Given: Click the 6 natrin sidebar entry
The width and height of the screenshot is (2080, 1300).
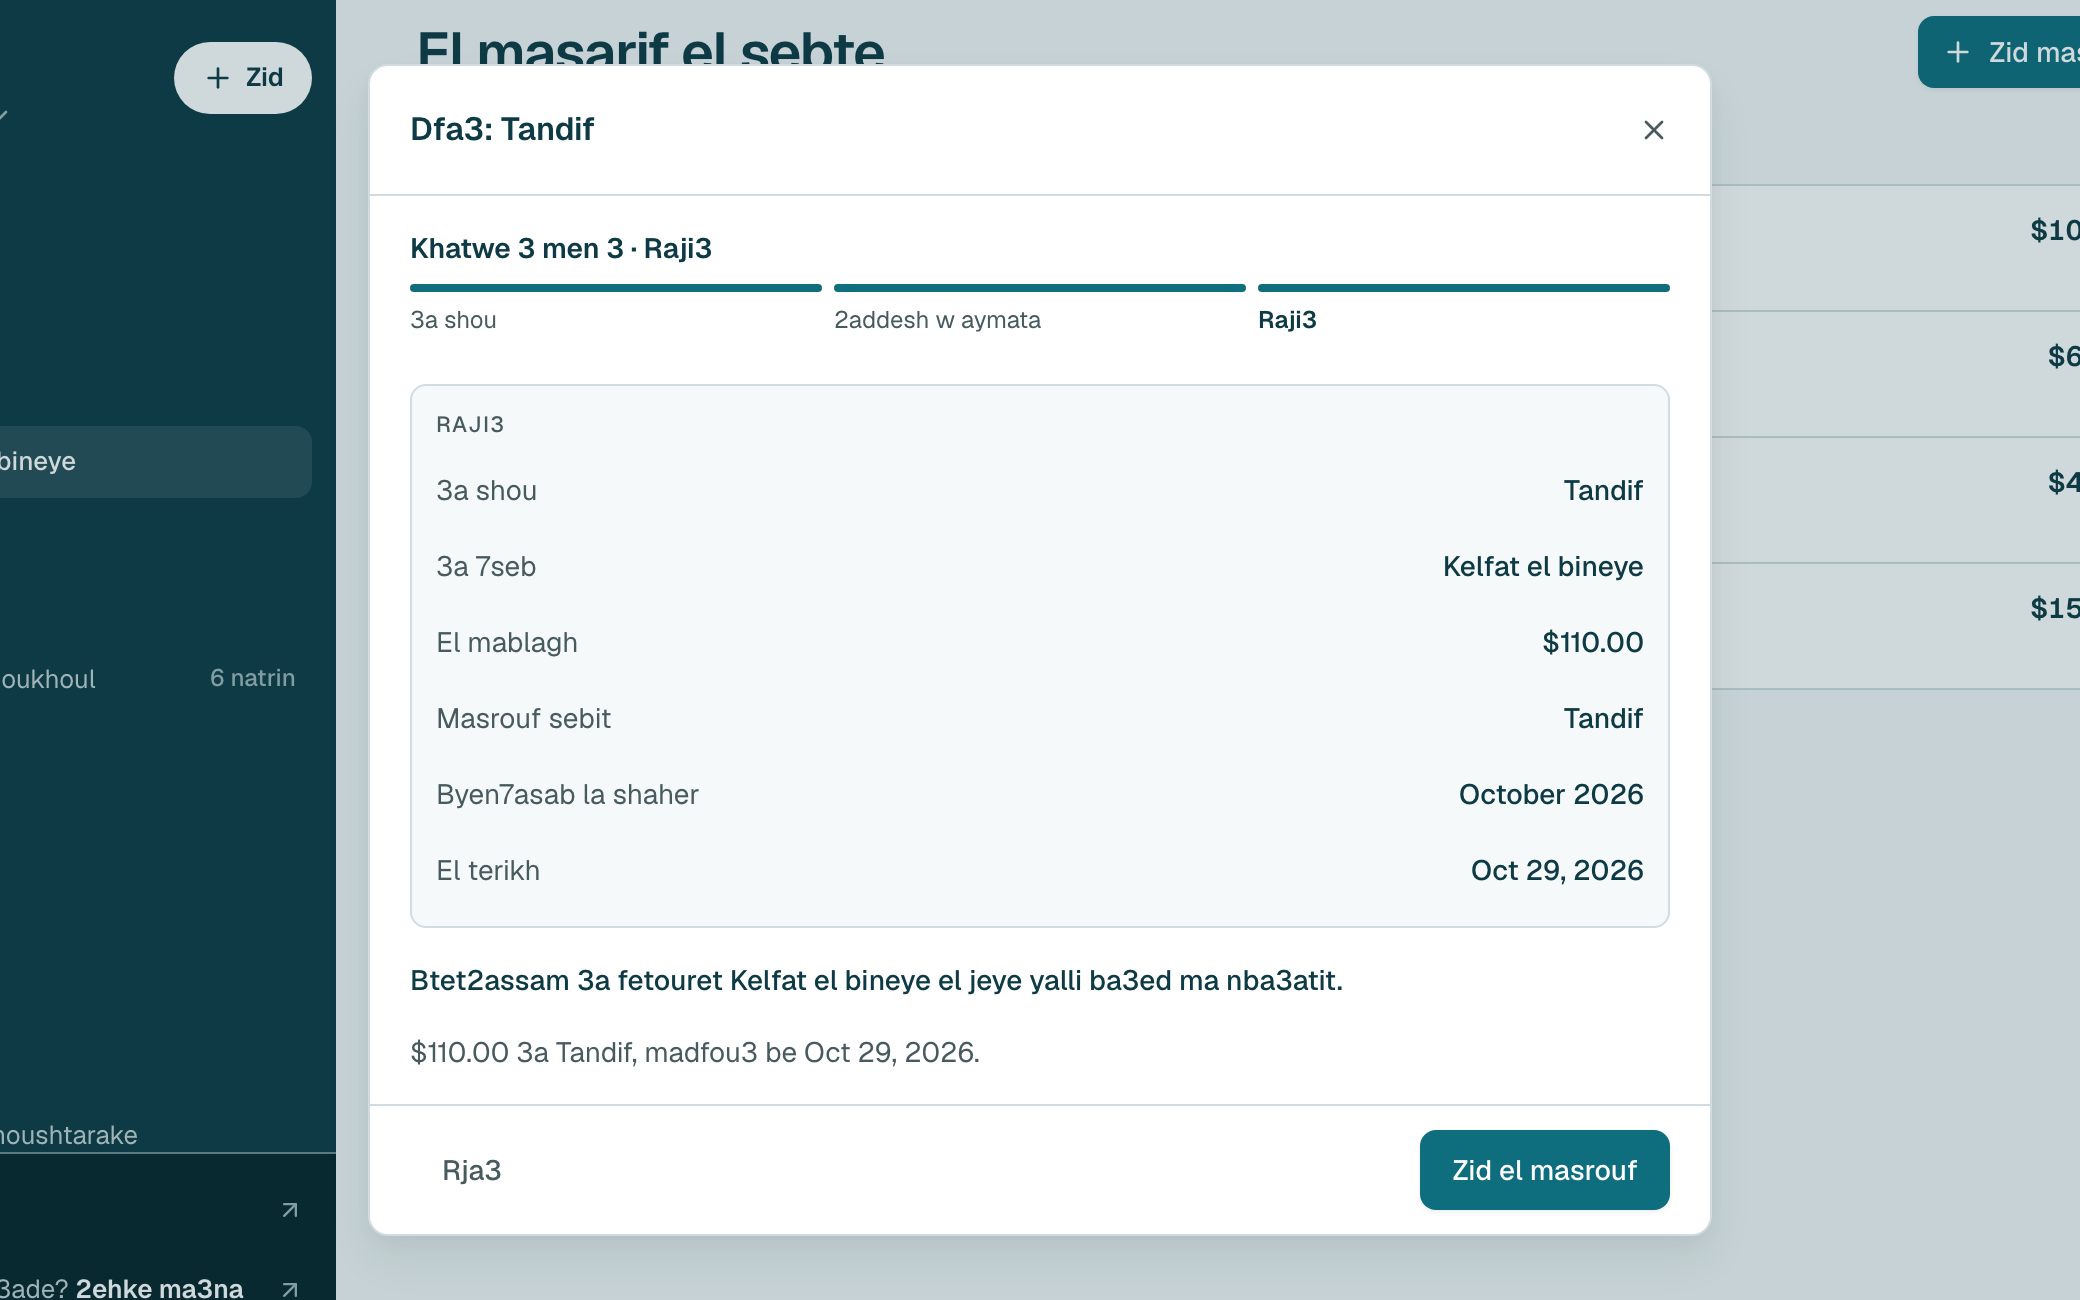Looking at the screenshot, I should tap(252, 678).
